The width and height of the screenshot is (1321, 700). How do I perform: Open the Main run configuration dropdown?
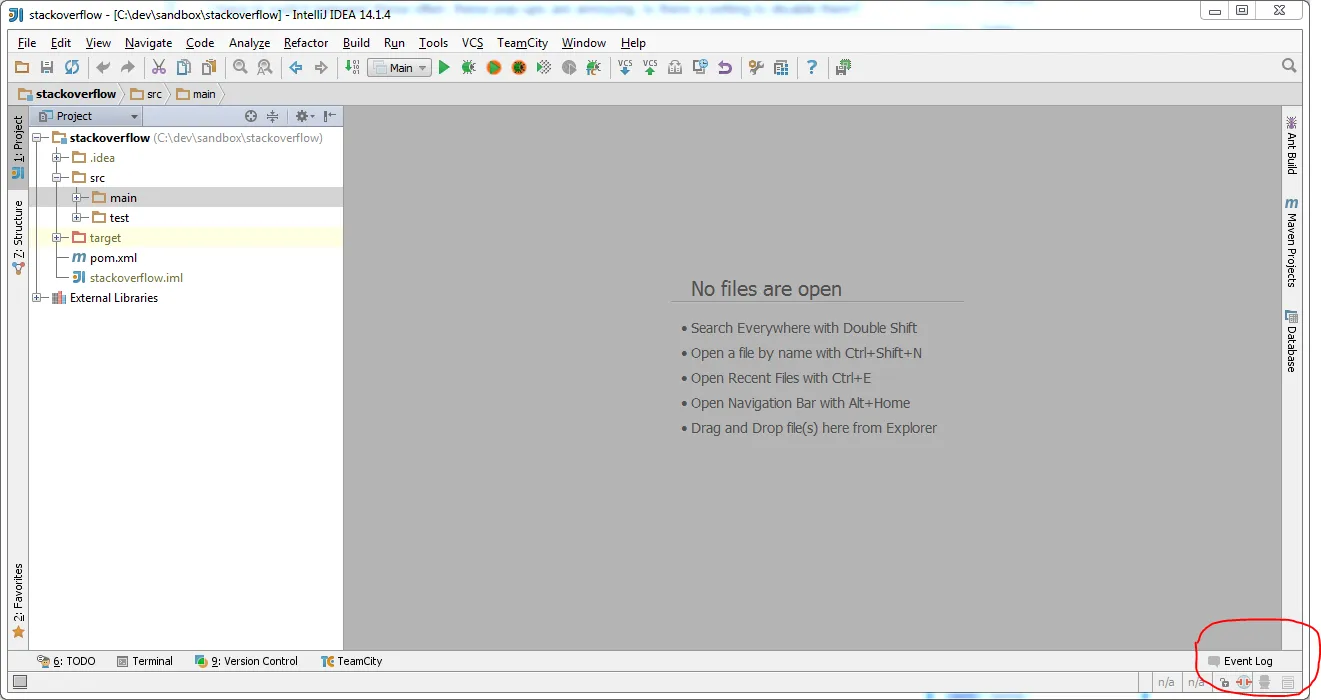tap(399, 68)
